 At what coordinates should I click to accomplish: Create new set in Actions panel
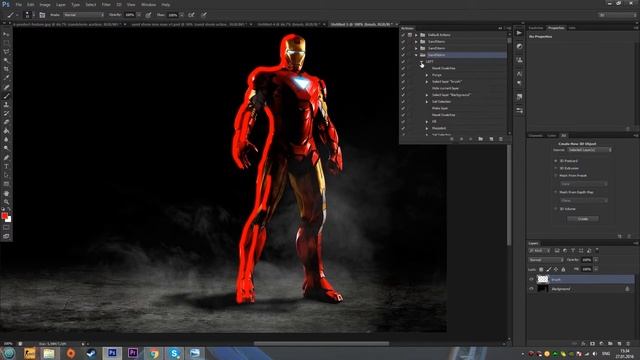[x=481, y=139]
